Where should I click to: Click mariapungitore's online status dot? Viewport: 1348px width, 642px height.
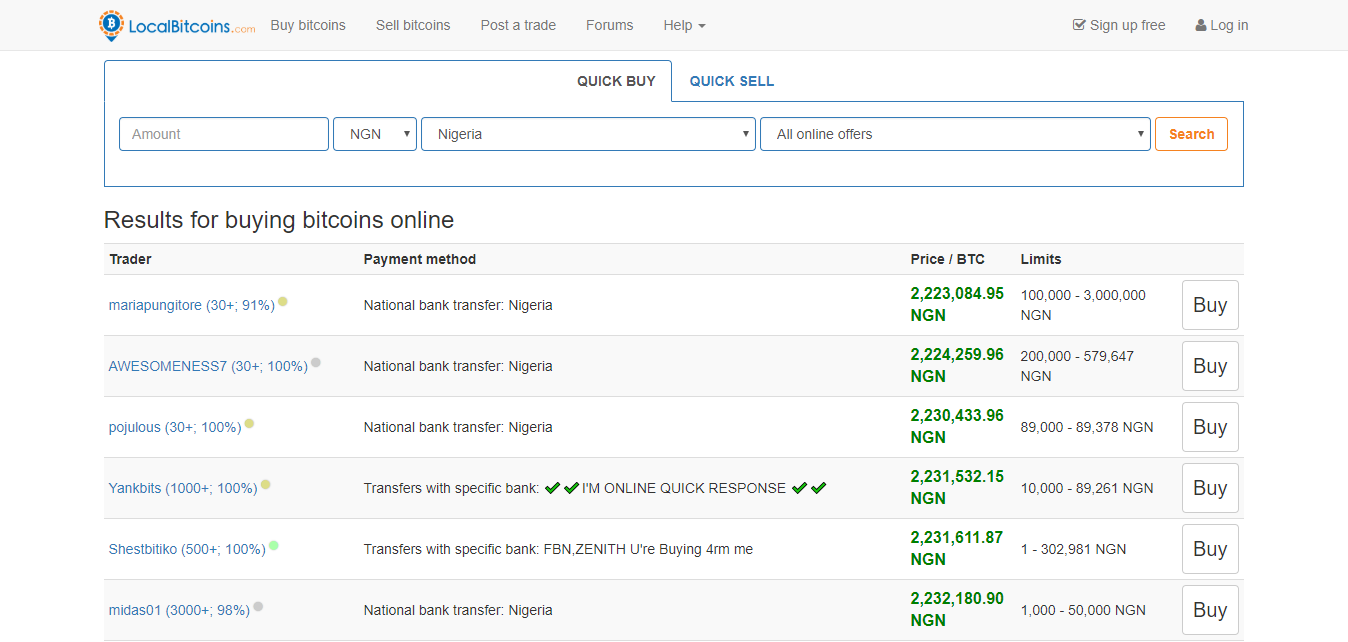coord(283,301)
